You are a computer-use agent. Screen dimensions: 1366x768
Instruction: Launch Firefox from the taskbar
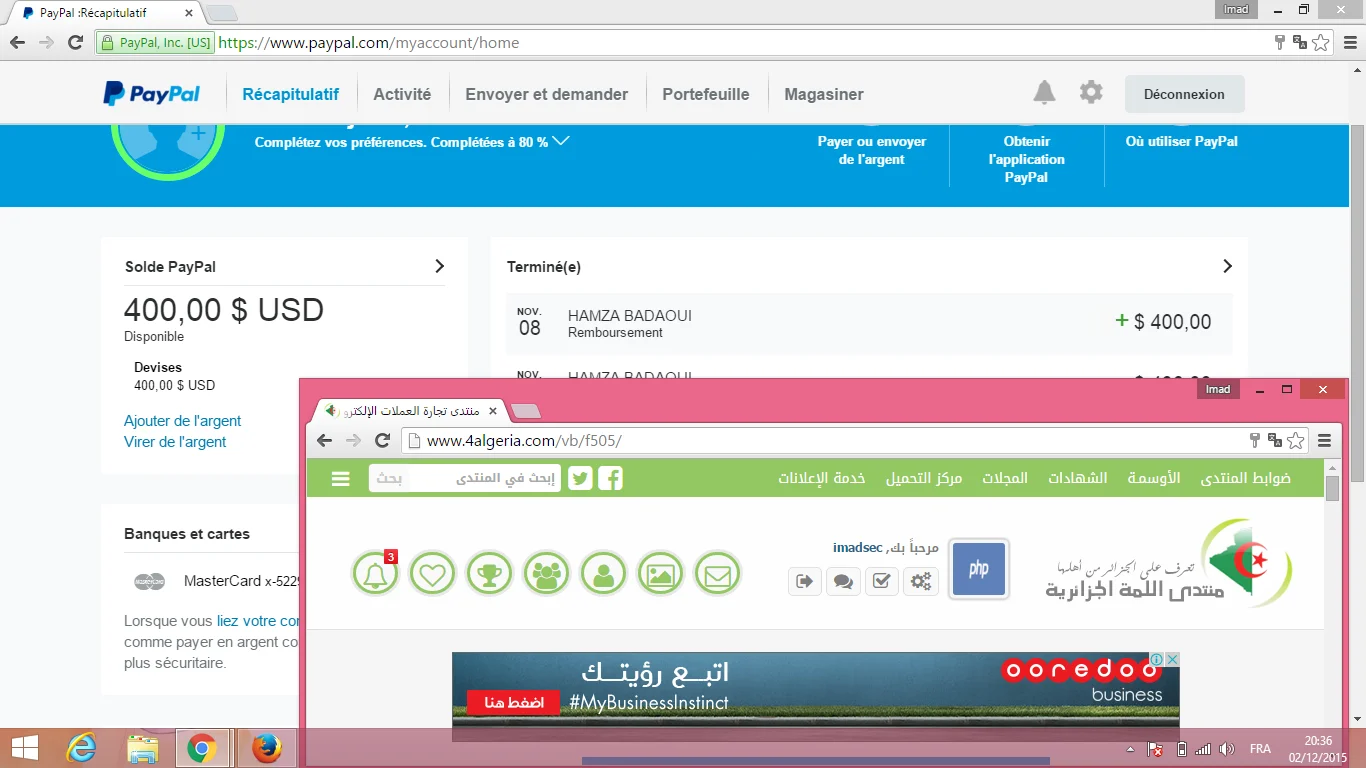click(266, 748)
